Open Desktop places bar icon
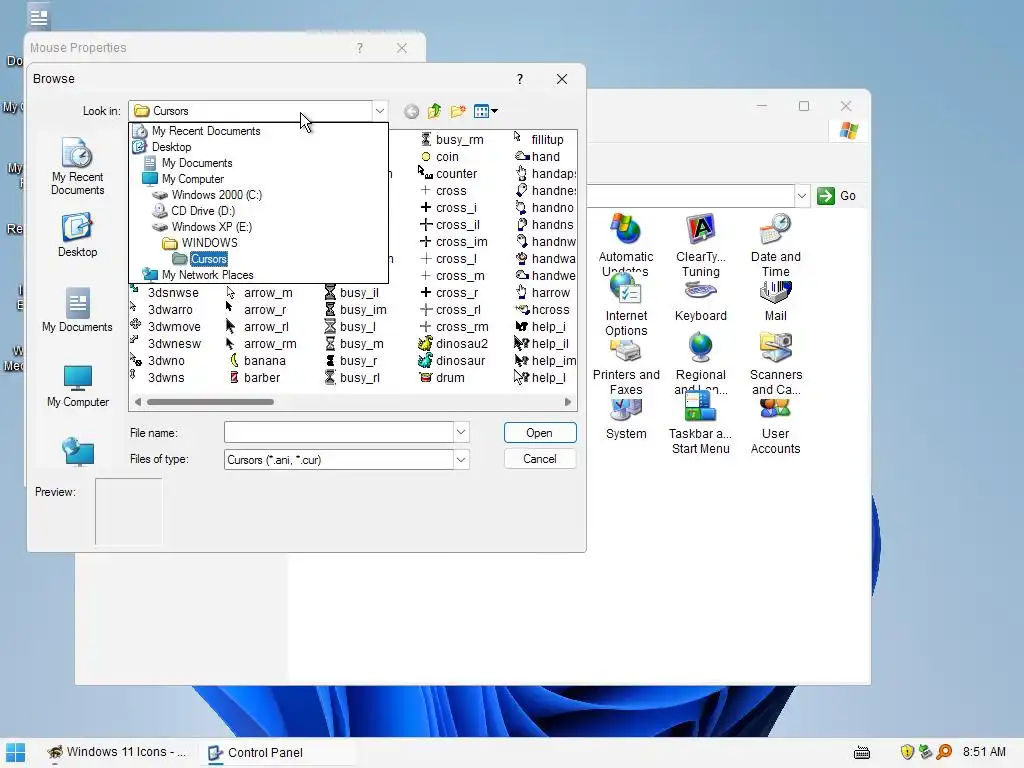The height and width of the screenshot is (768, 1024). click(x=78, y=236)
